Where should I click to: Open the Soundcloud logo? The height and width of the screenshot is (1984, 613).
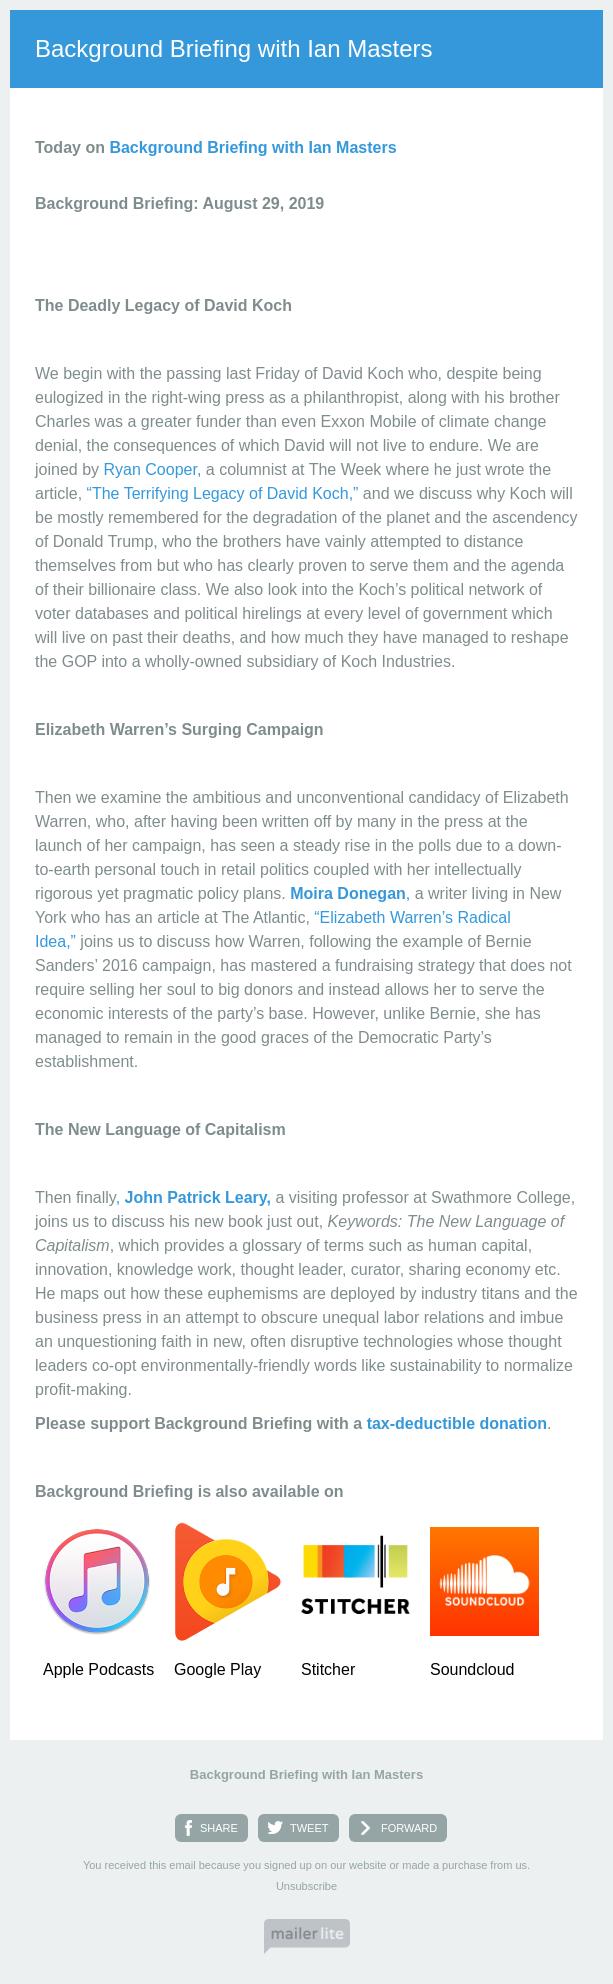484,1581
